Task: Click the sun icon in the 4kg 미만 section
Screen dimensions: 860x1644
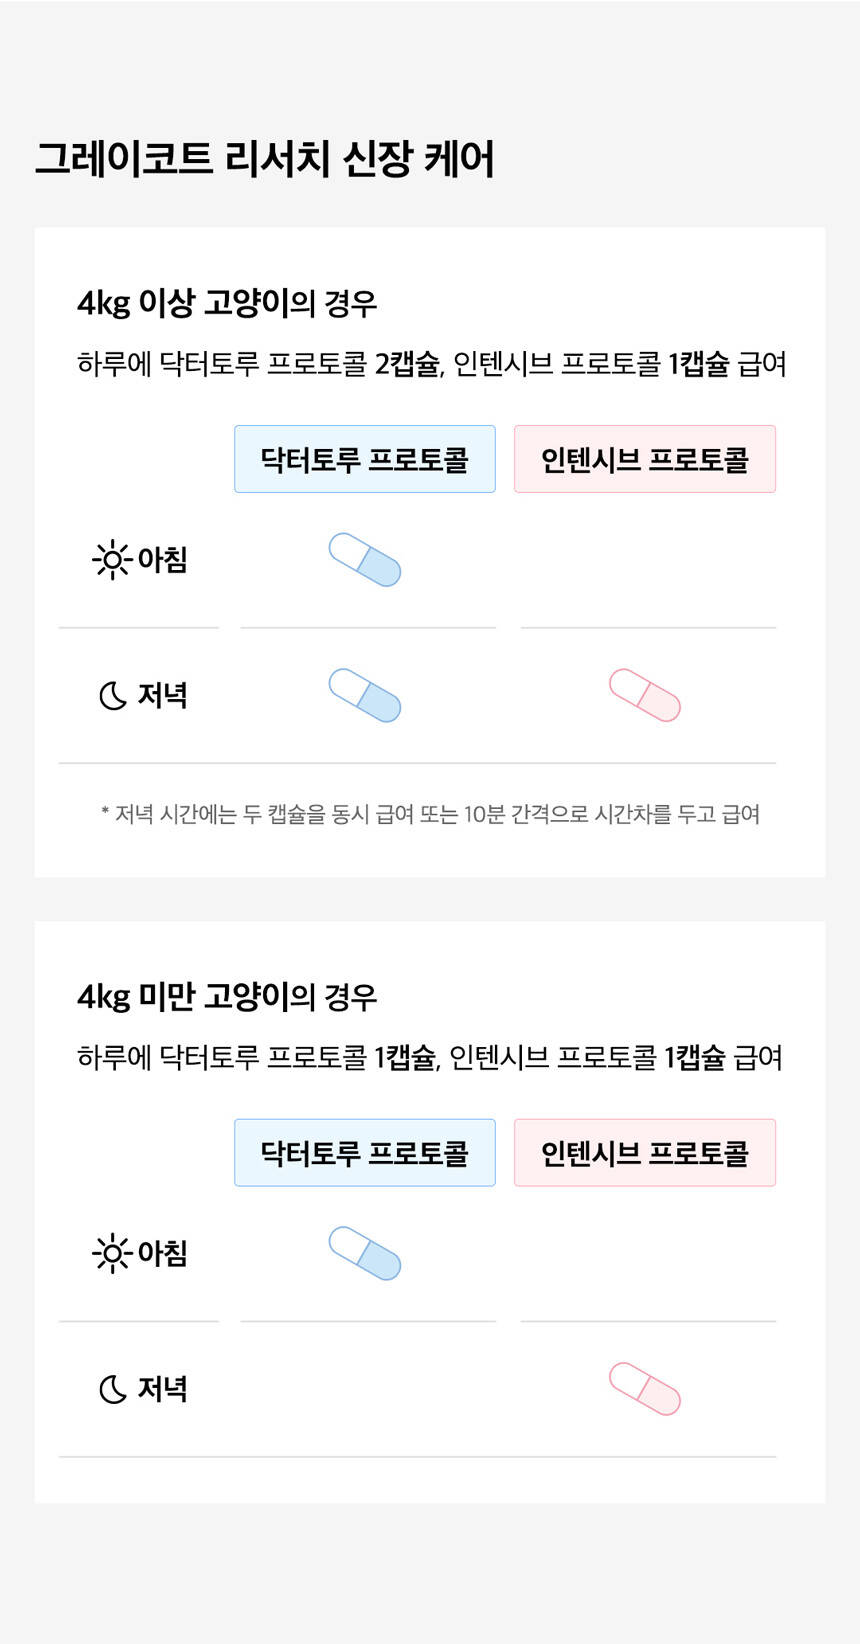Action: coord(111,1253)
